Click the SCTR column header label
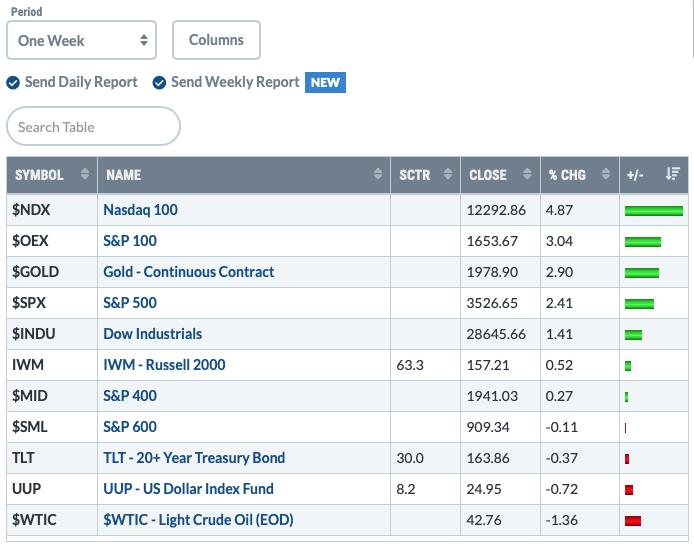The image size is (694, 546). tap(415, 175)
